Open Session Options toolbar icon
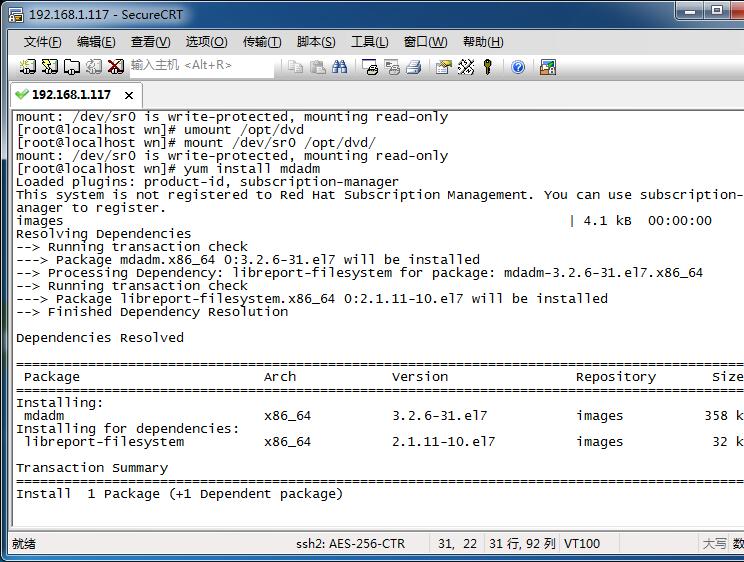This screenshot has height=562, width=744. pyautogui.click(x=444, y=67)
